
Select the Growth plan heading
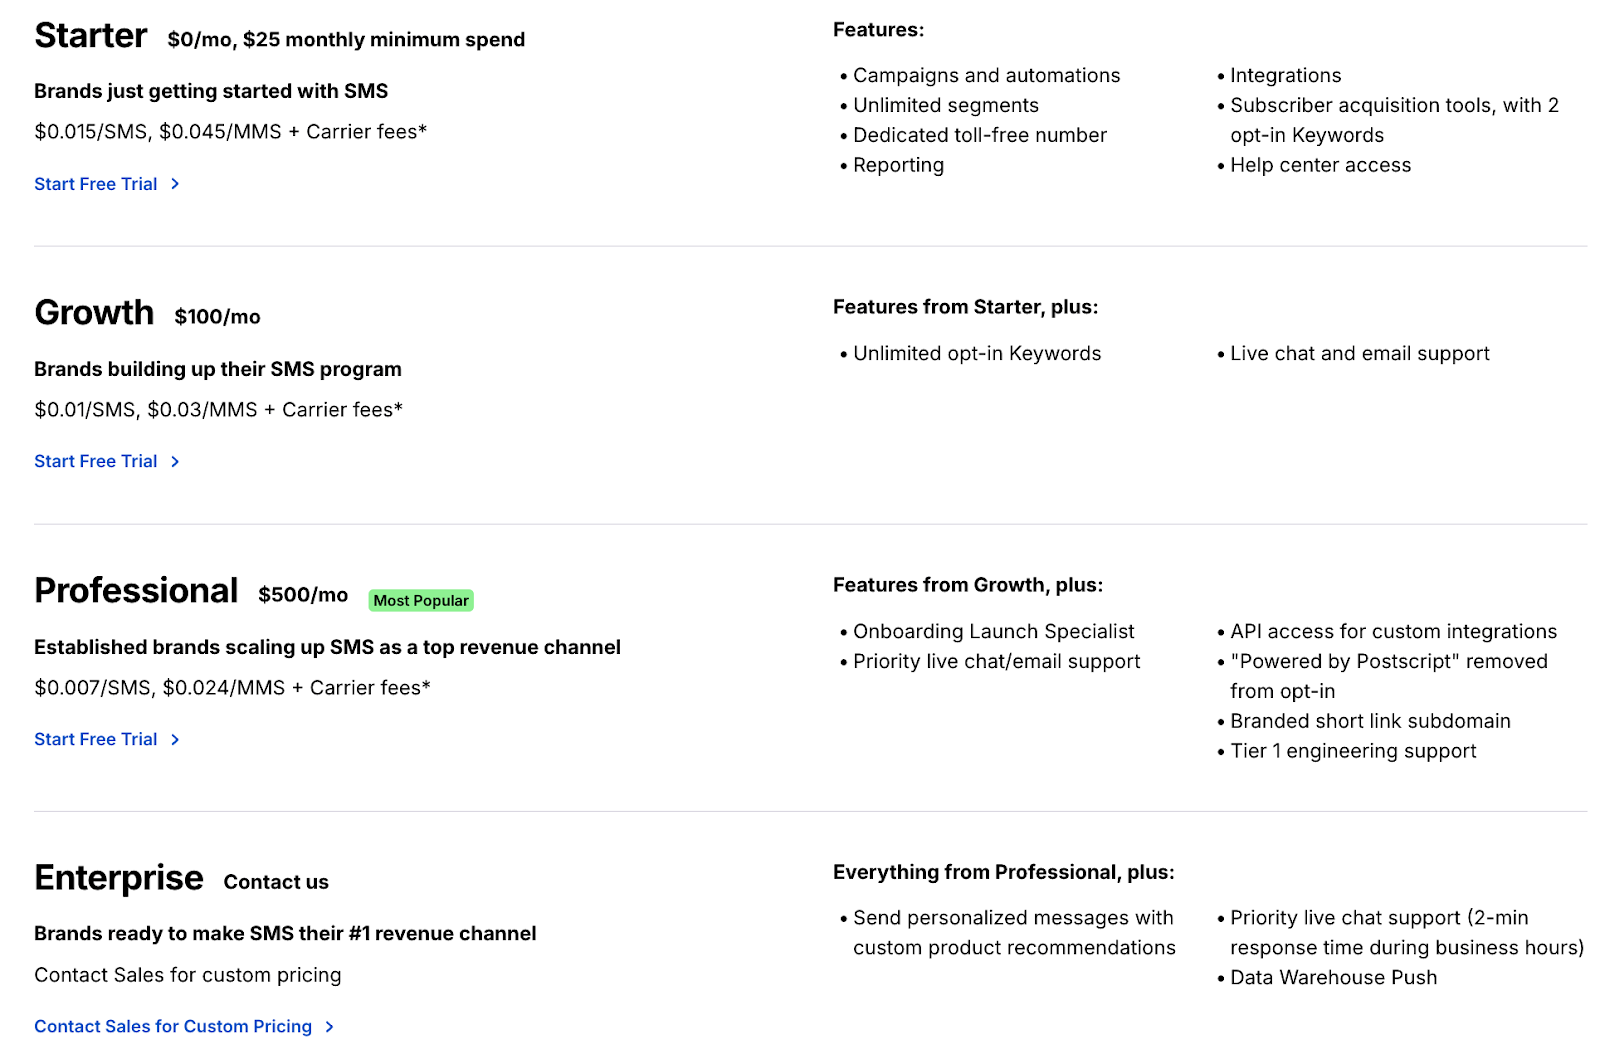(94, 313)
